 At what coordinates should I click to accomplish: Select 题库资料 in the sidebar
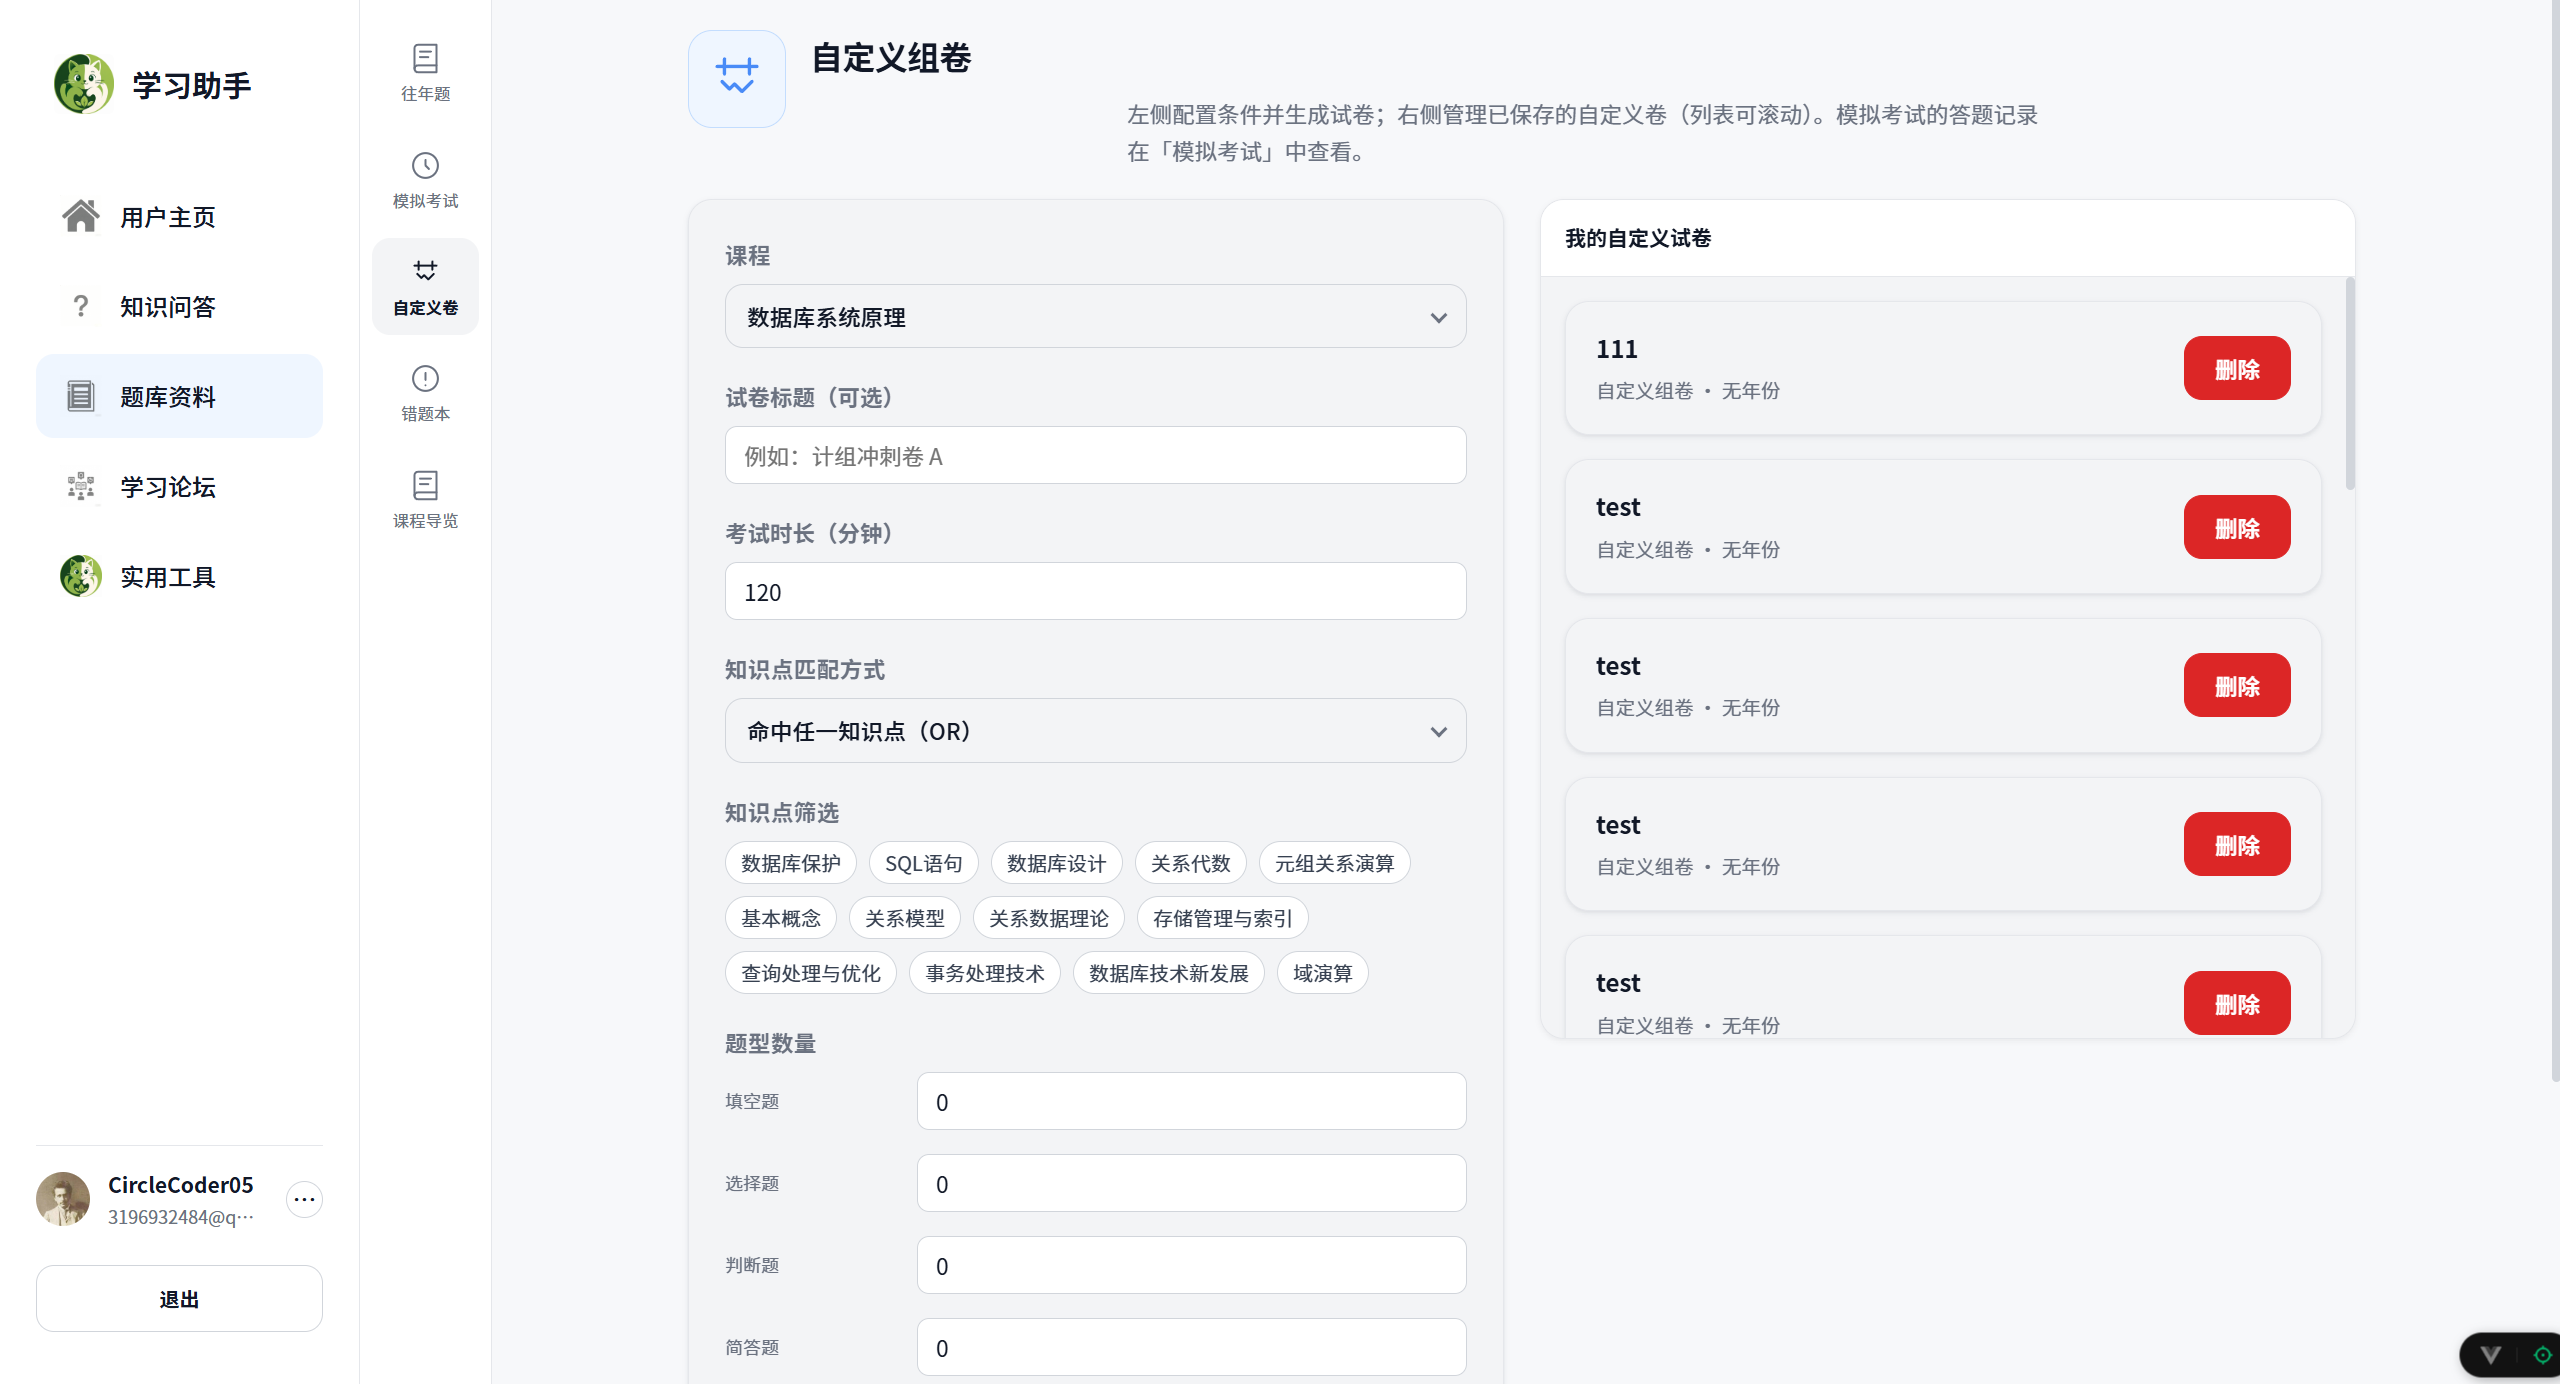tap(179, 396)
